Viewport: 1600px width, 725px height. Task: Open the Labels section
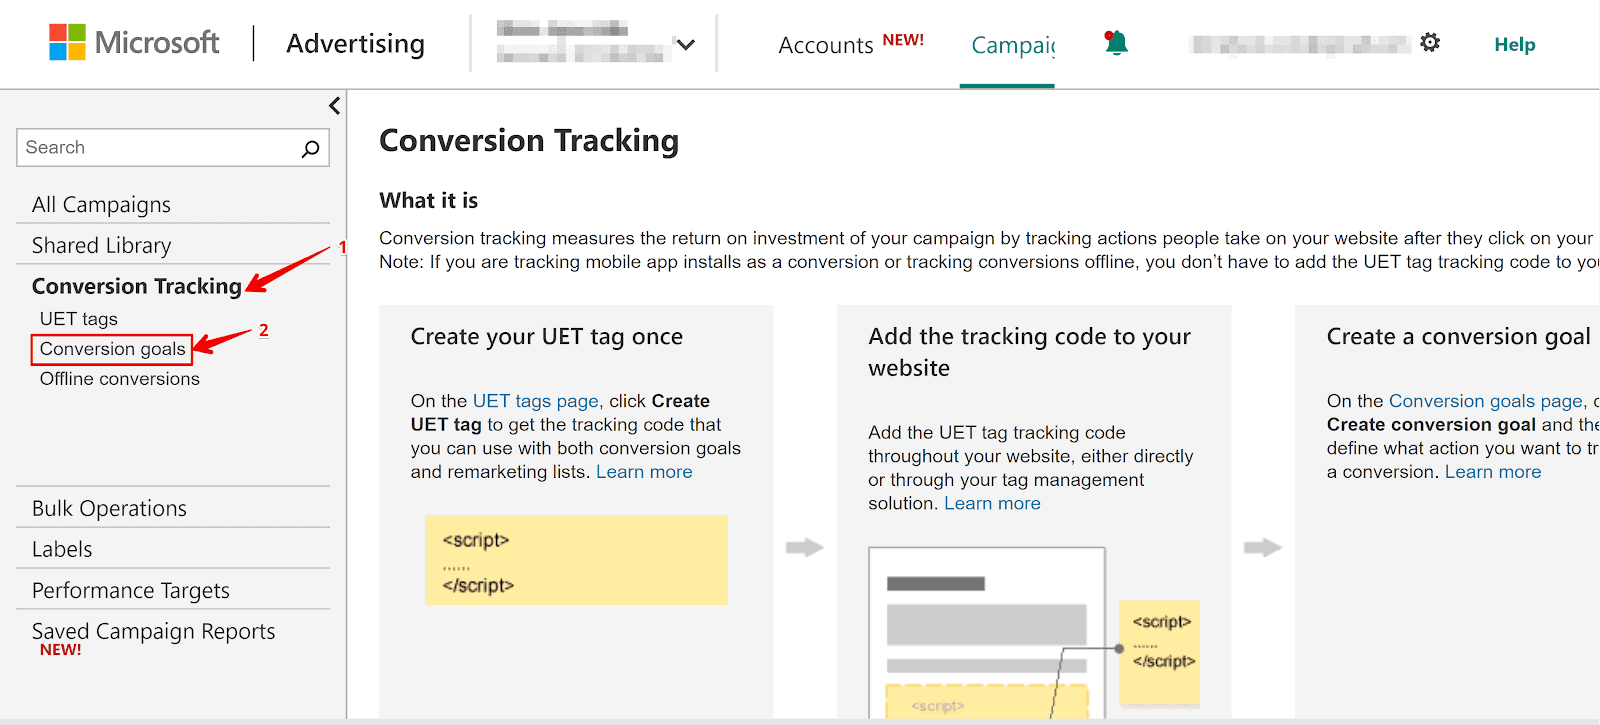[62, 550]
